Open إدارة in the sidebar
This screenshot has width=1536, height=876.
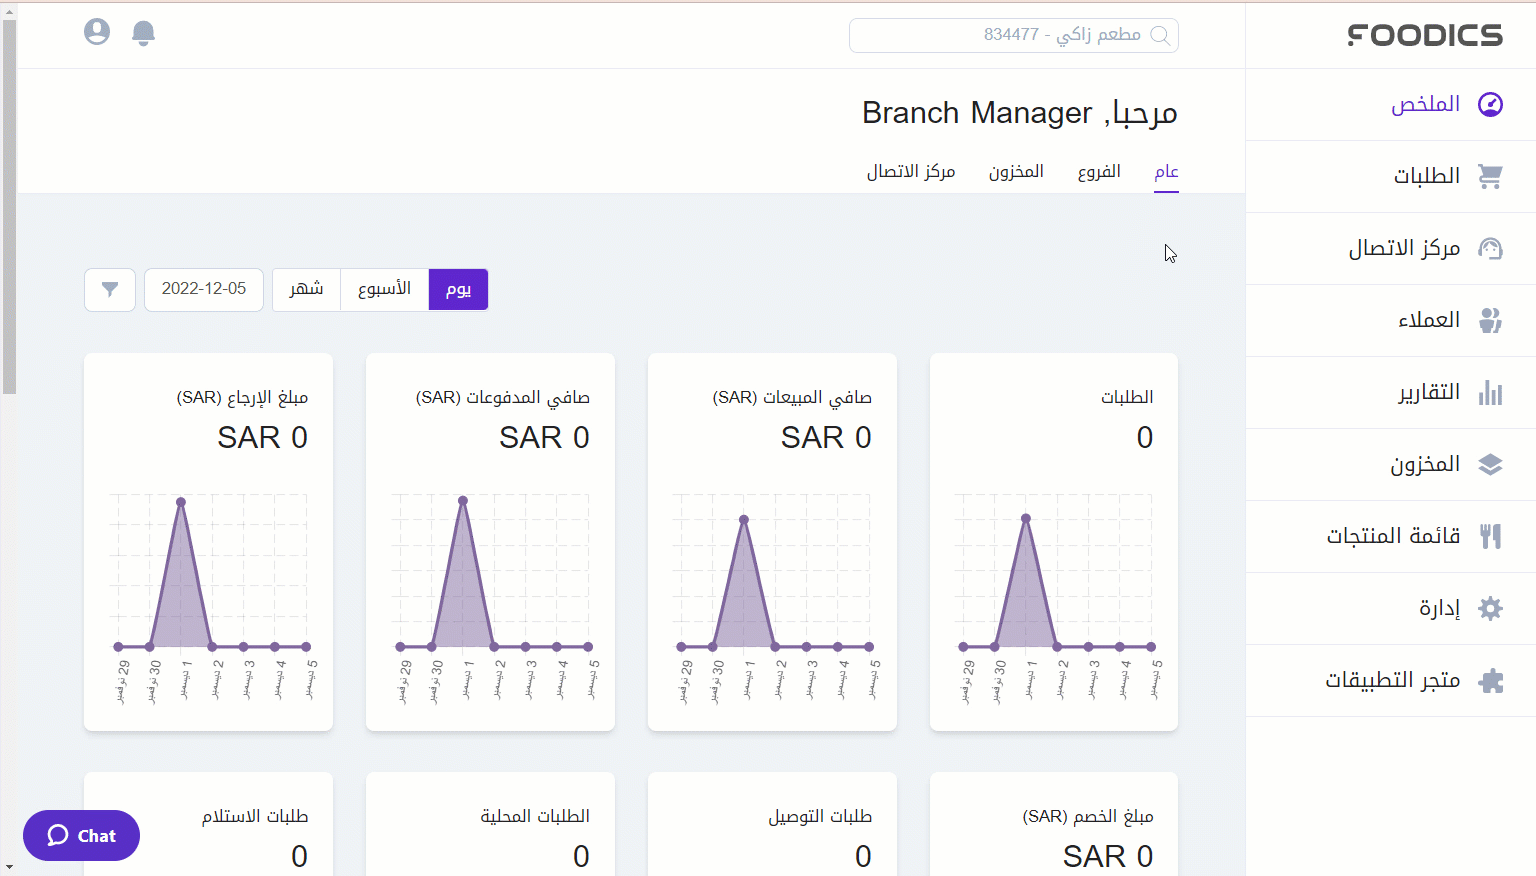[1391, 608]
